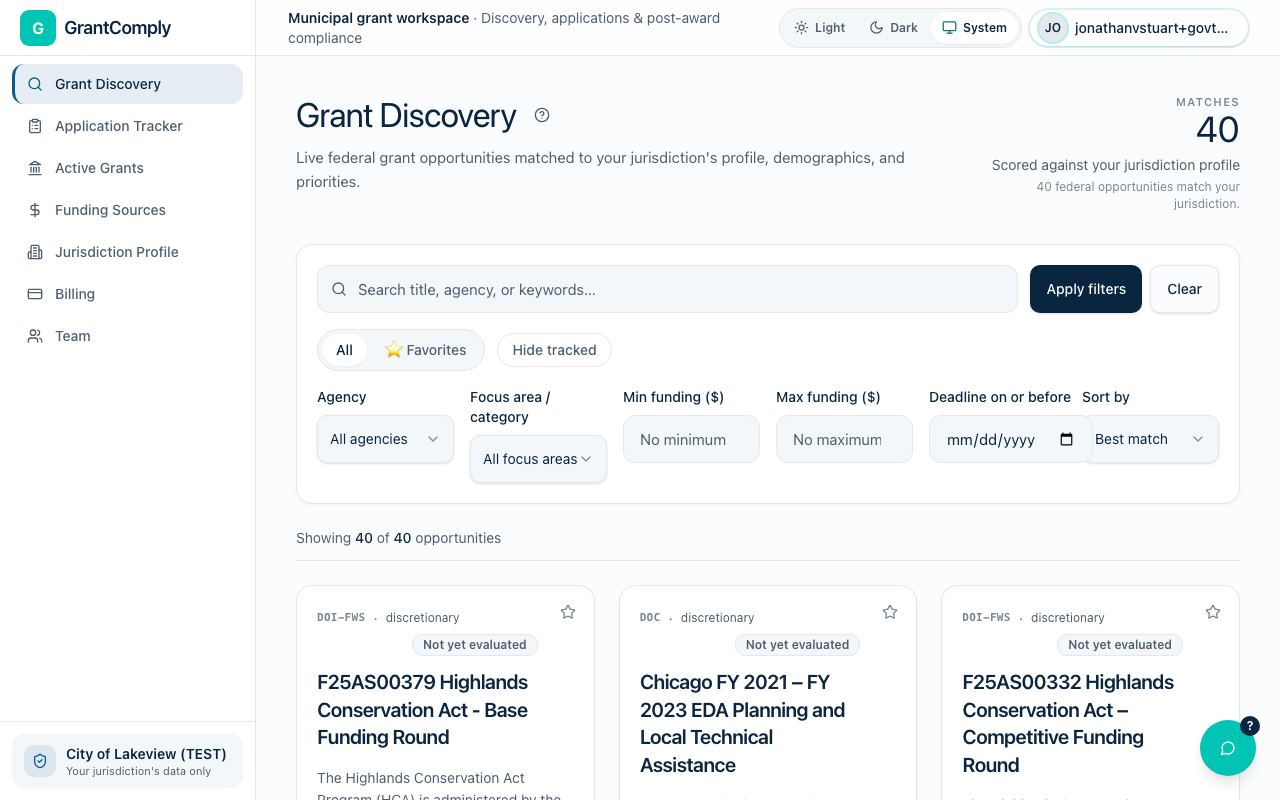Open the deadline calendar picker icon
This screenshot has height=800, width=1280.
tap(1066, 439)
